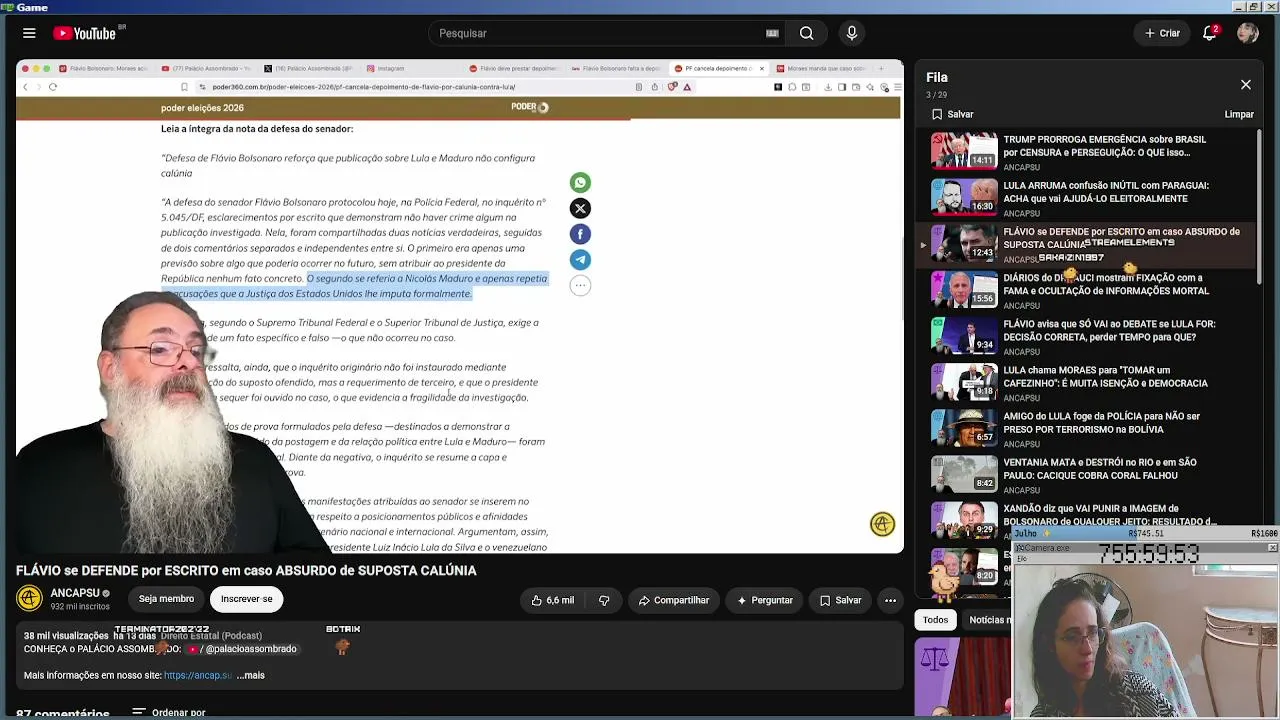The height and width of the screenshot is (720, 1280).
Task: Open queue thumbnail with 12:43 duration
Action: pyautogui.click(x=964, y=243)
